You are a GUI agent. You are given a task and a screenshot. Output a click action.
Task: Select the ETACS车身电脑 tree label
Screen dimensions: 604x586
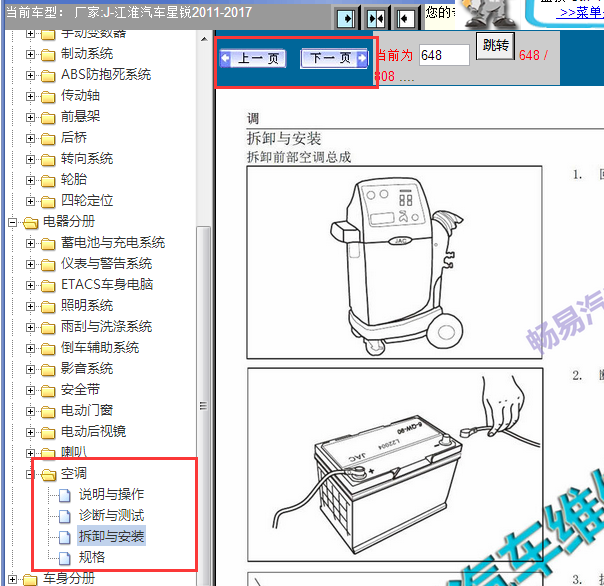tap(107, 285)
